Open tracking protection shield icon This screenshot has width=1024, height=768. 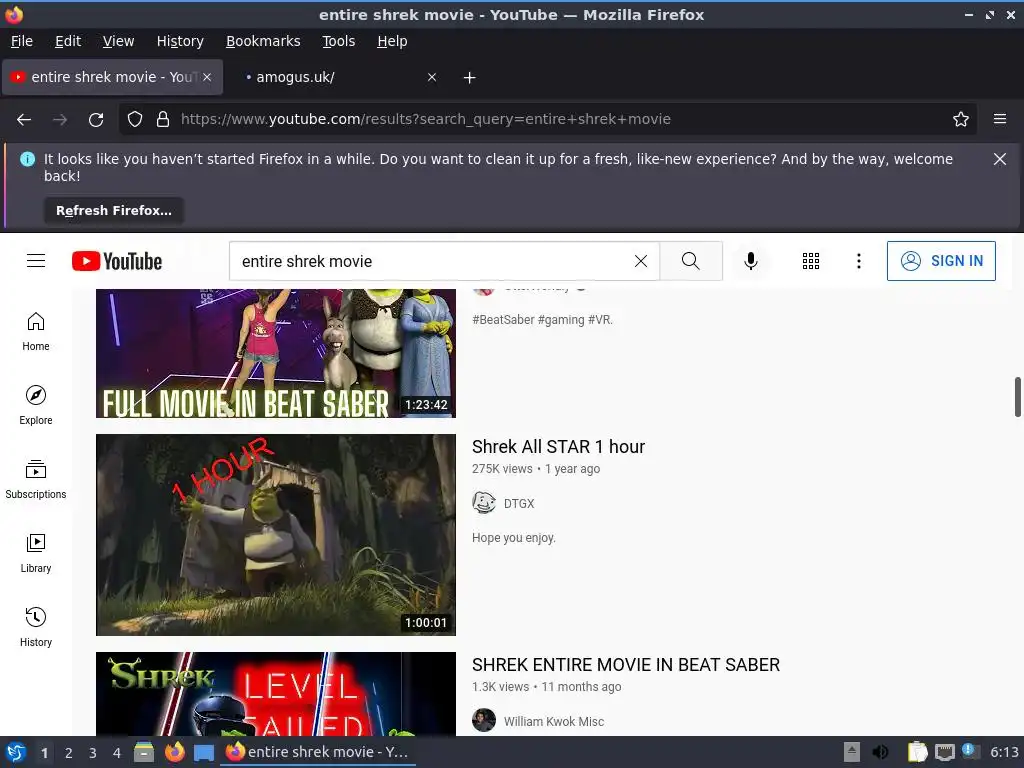click(x=135, y=119)
